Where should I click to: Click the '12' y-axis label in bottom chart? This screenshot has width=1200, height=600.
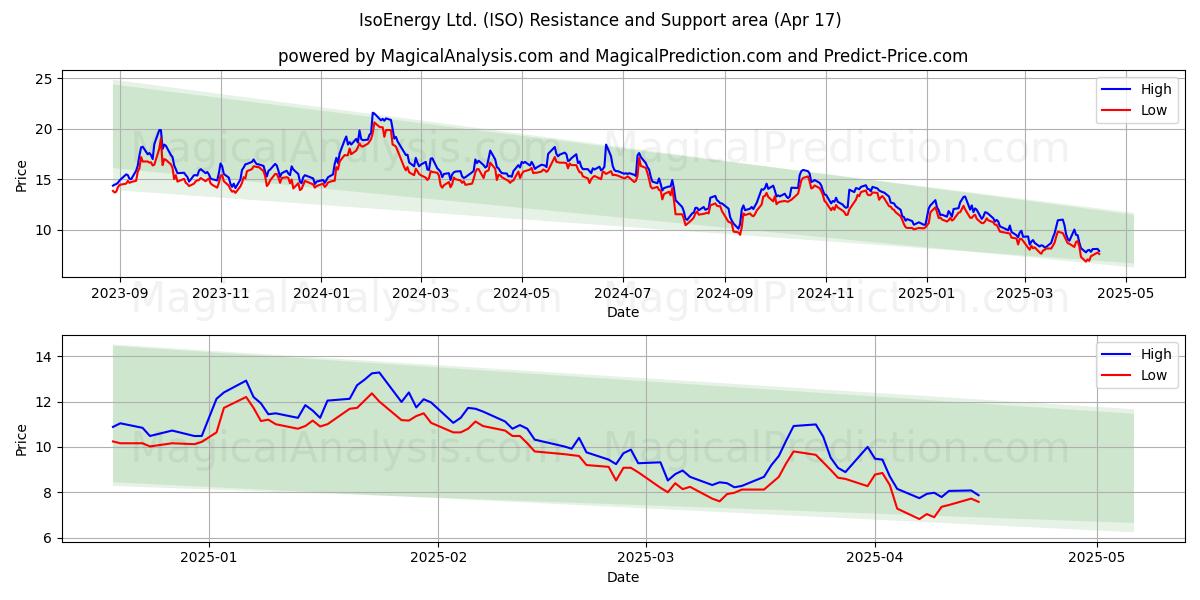[x=44, y=402]
